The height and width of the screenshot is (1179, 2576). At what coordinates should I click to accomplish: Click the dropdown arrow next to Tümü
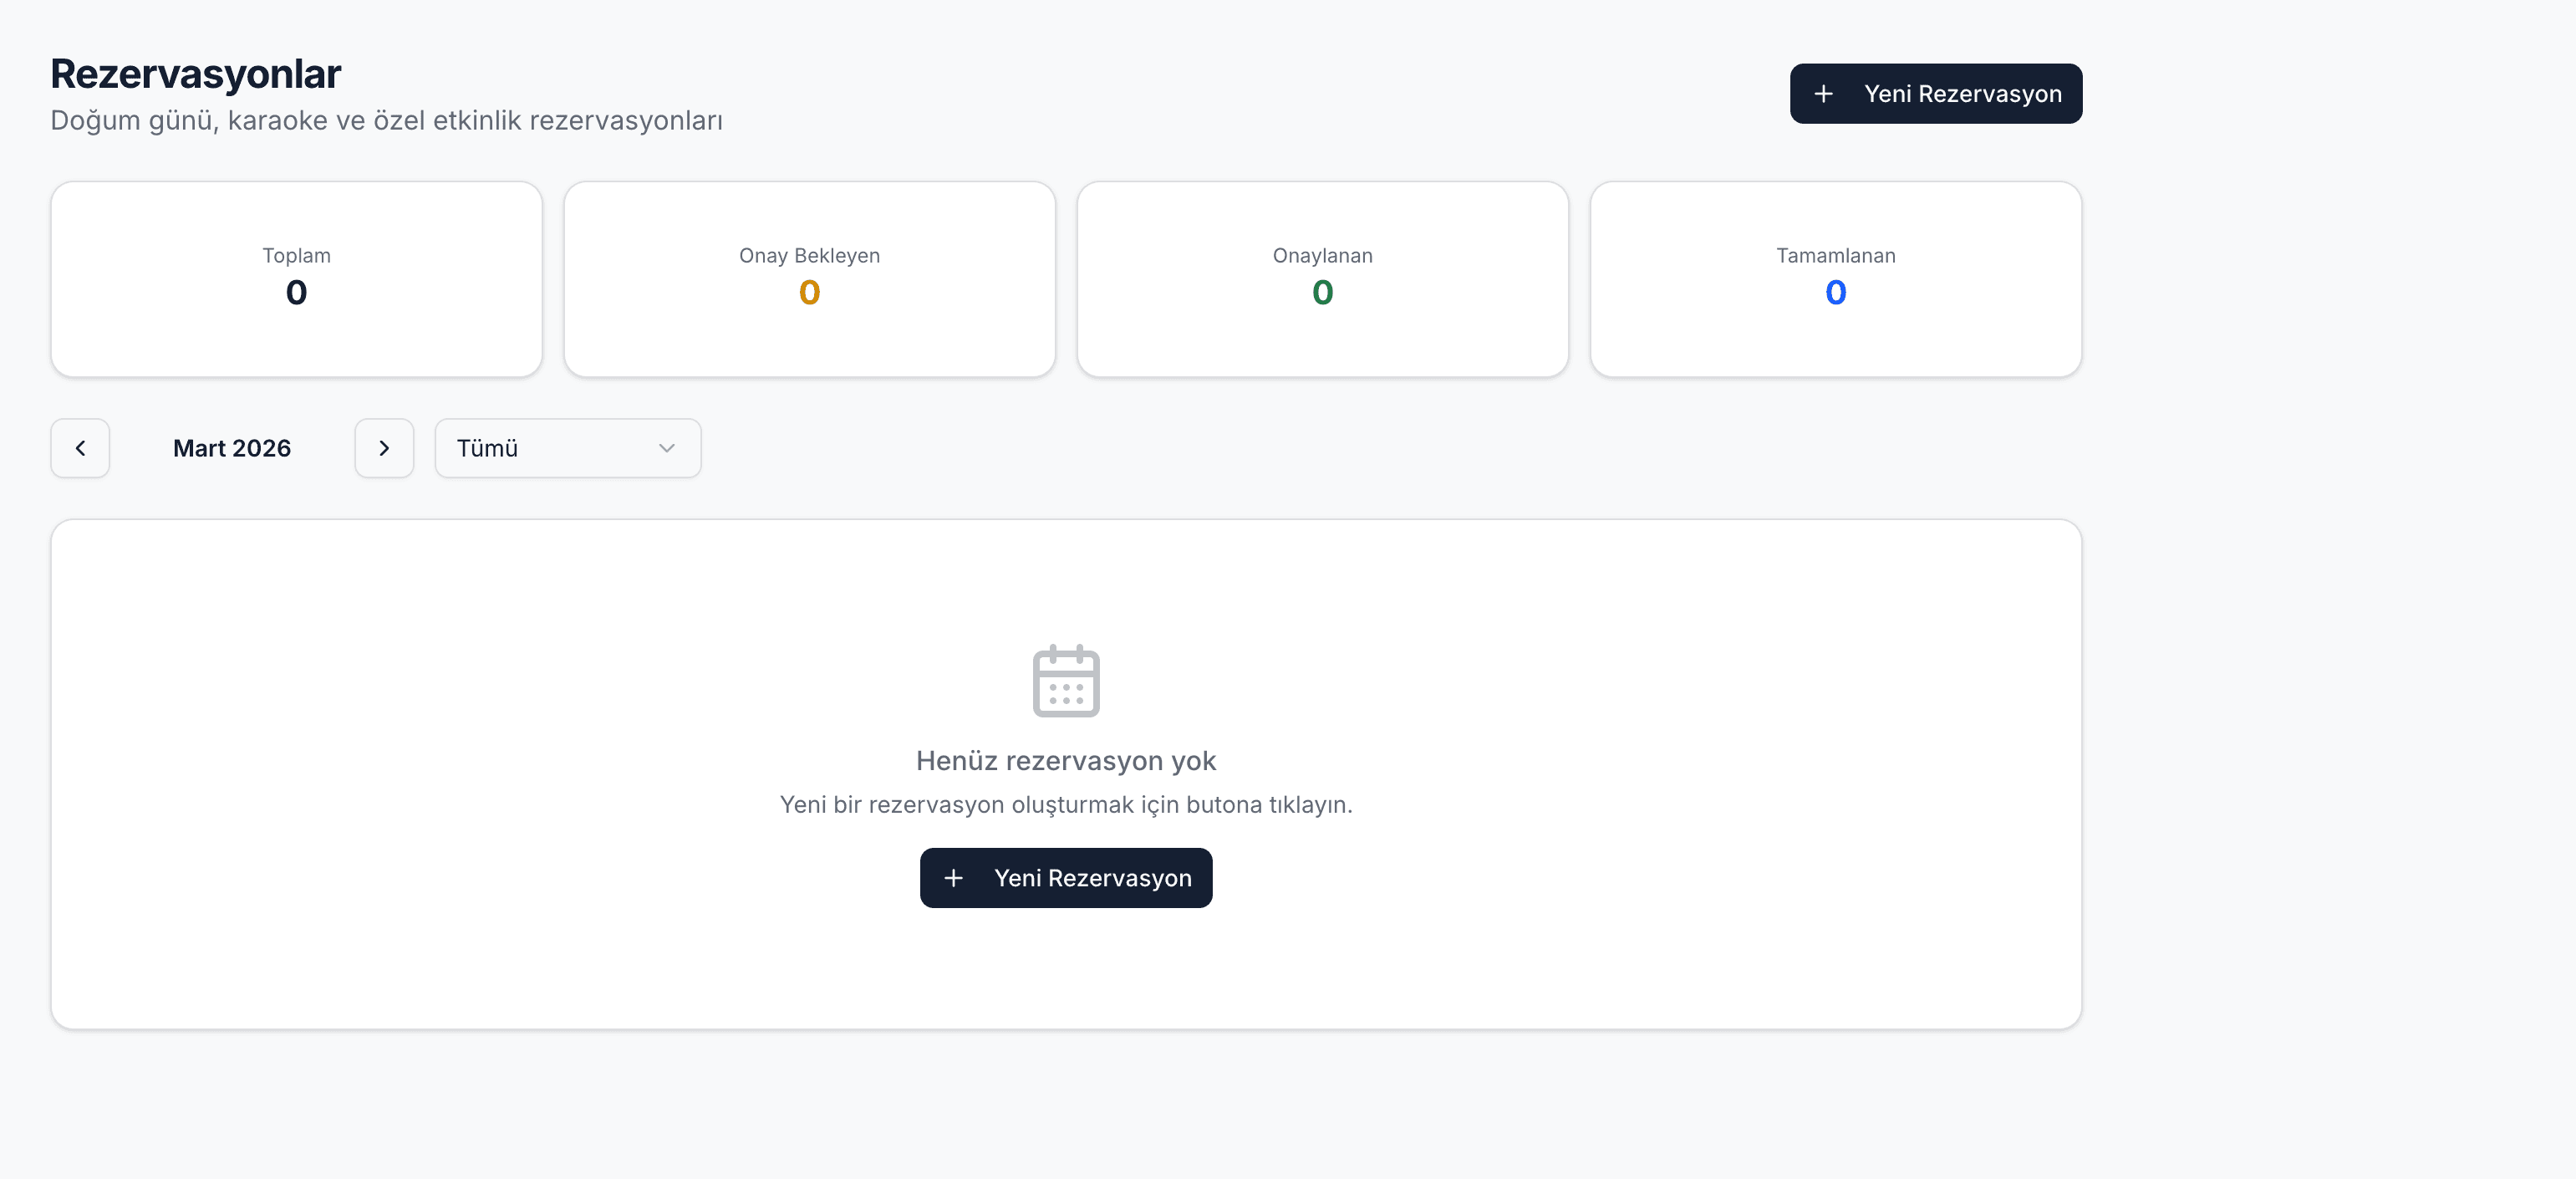(667, 448)
